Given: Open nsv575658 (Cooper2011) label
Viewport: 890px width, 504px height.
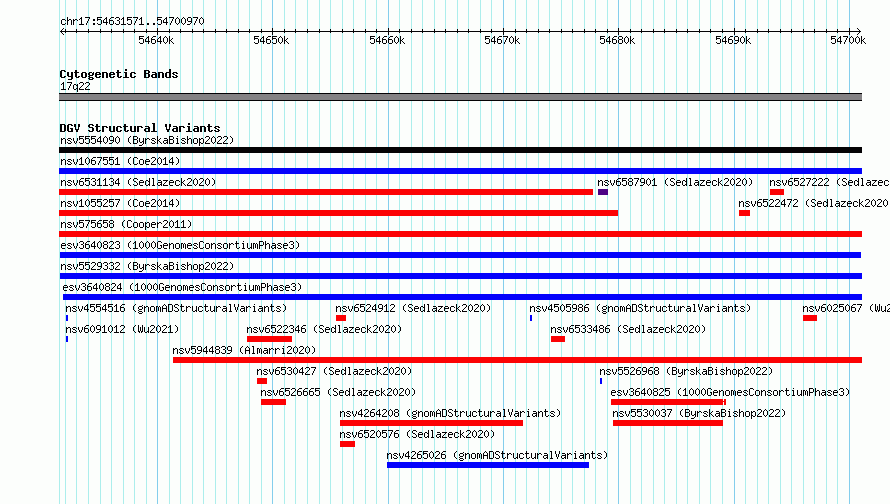Looking at the screenshot, I should (x=126, y=224).
